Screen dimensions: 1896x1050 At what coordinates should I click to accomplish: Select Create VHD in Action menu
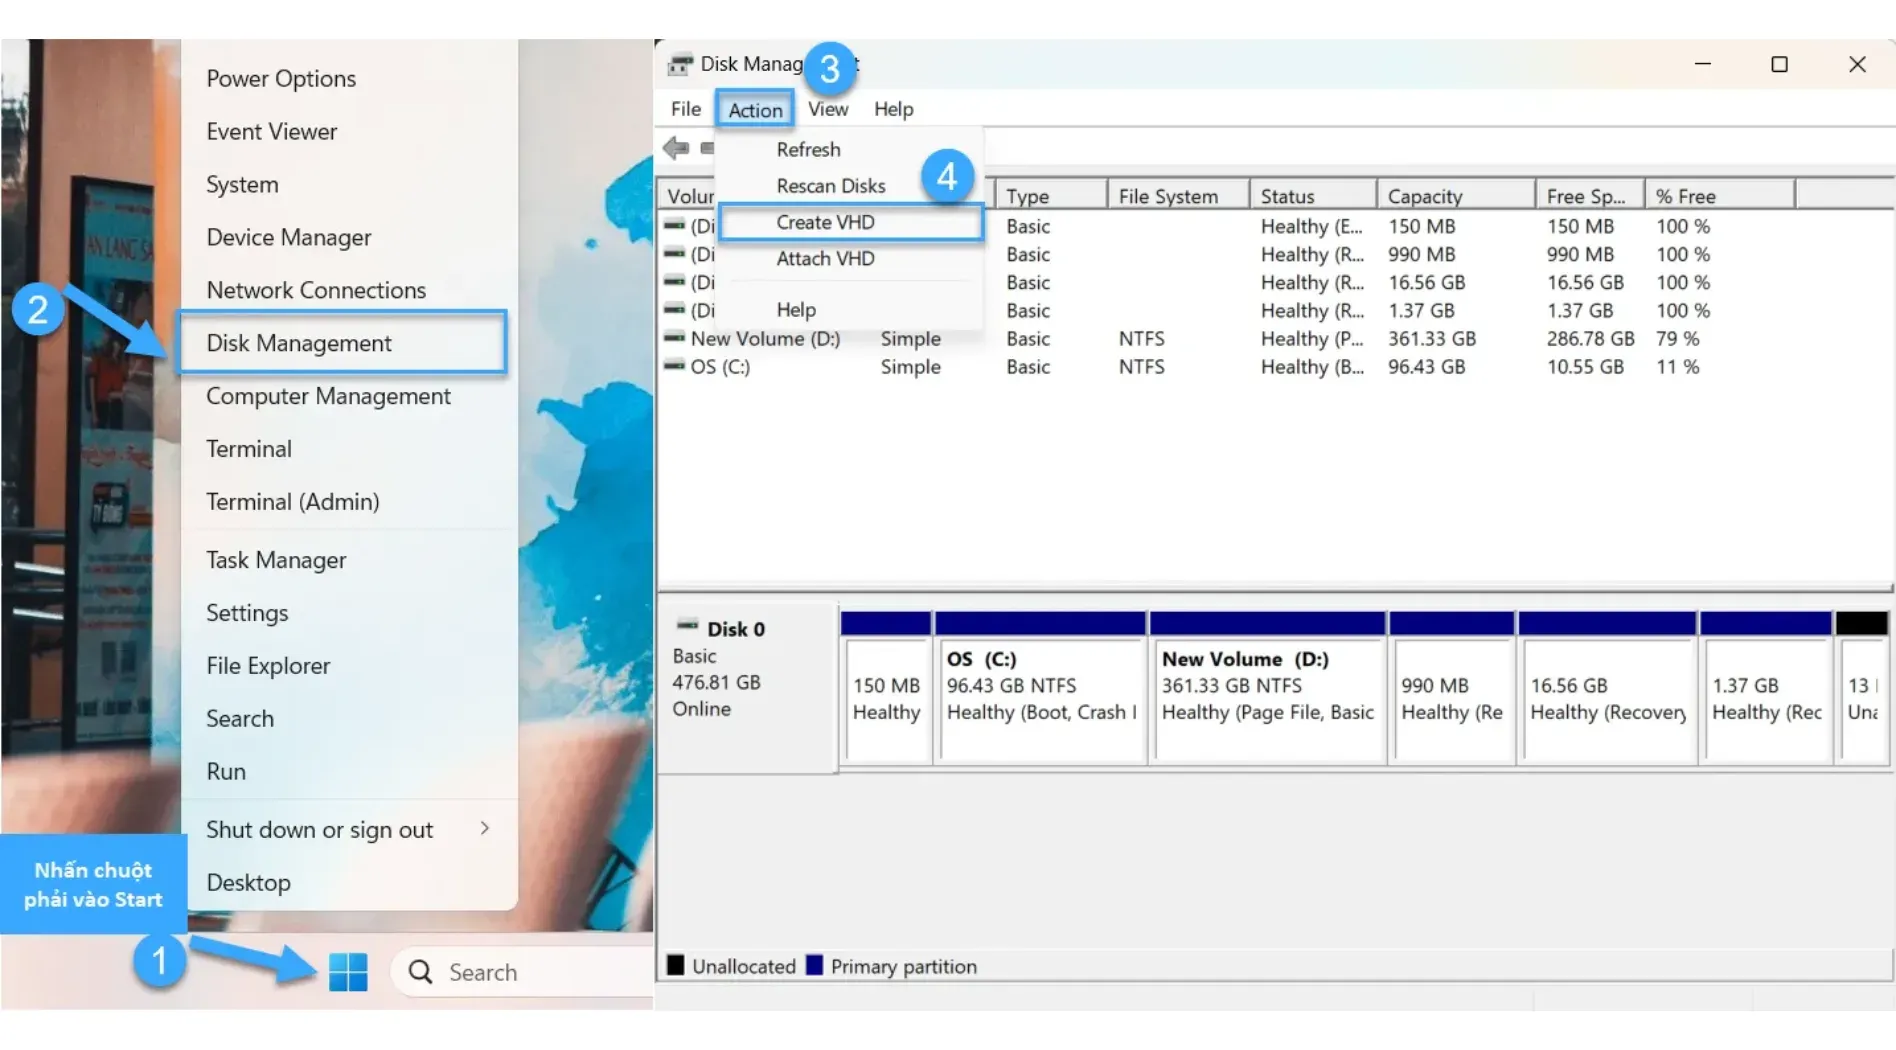coord(850,222)
